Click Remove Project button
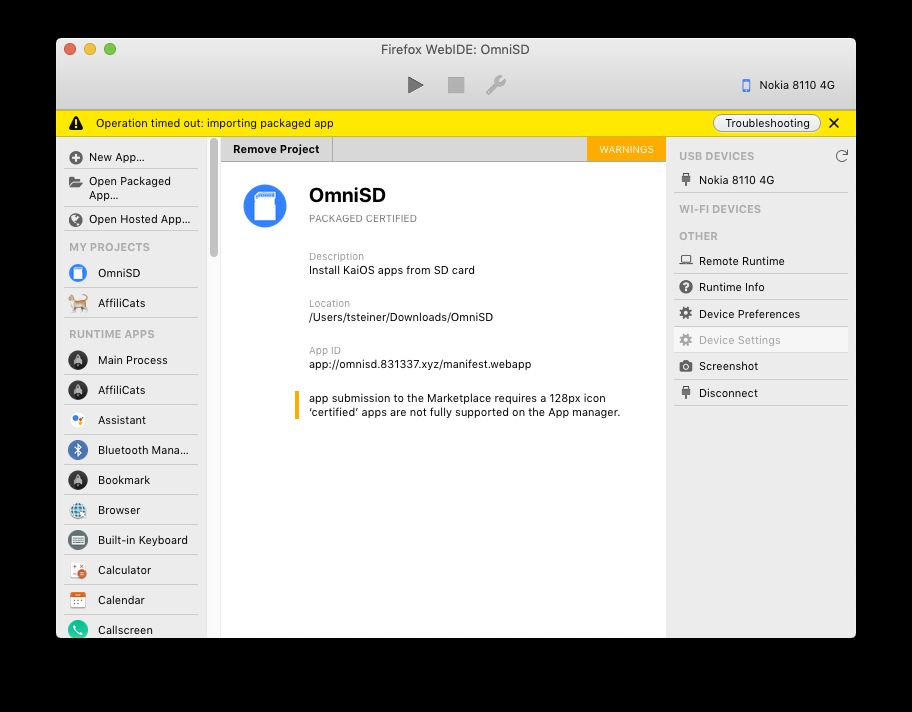Screen dimensions: 912x712 276,149
